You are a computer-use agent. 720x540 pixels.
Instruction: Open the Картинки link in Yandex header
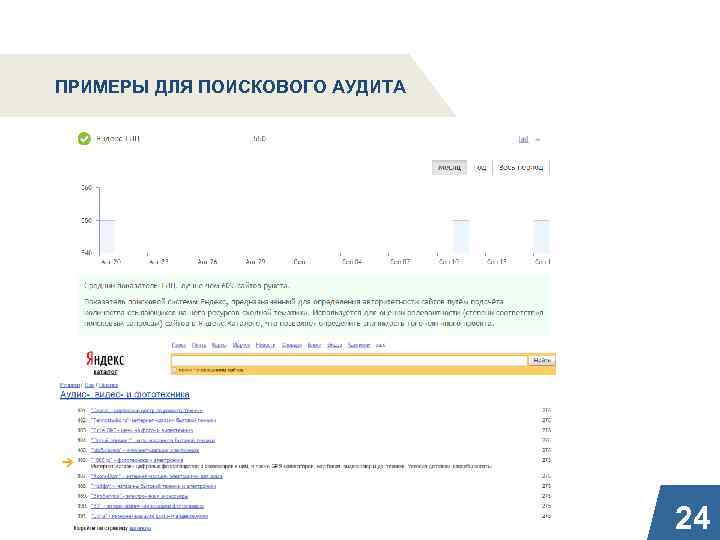tap(359, 345)
